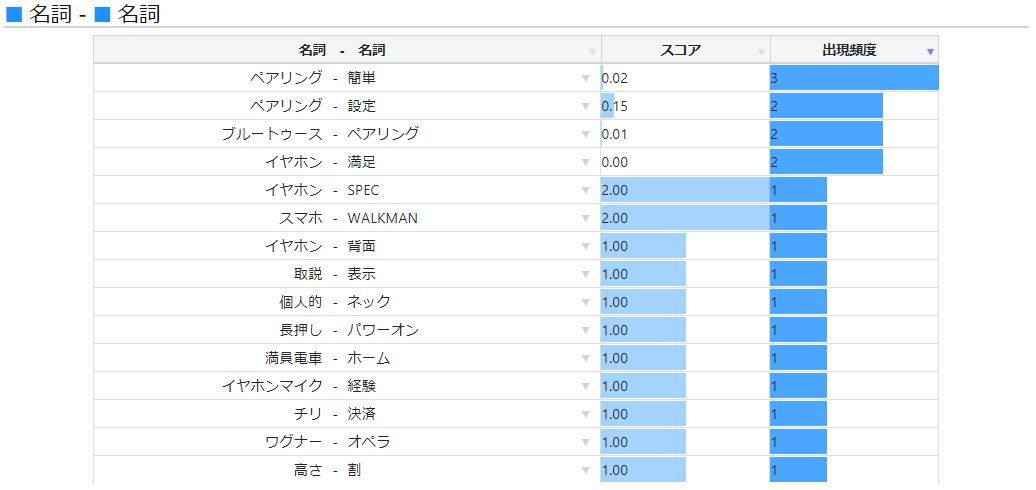Click arrow beside イヤホン - SPEC
Image resolution: width=1036 pixels, height=490 pixels.
click(585, 190)
